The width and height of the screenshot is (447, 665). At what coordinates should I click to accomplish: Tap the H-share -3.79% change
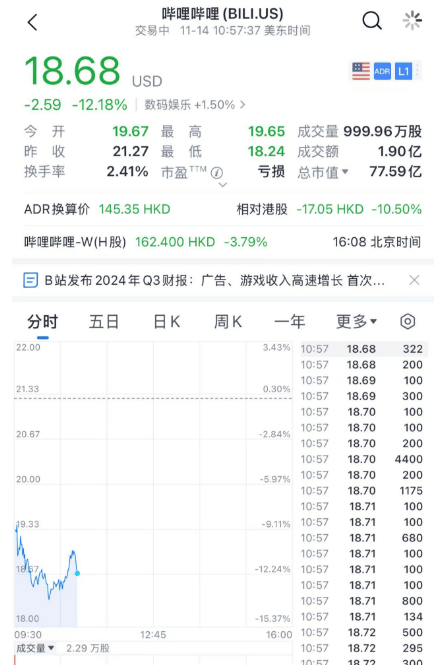[246, 242]
